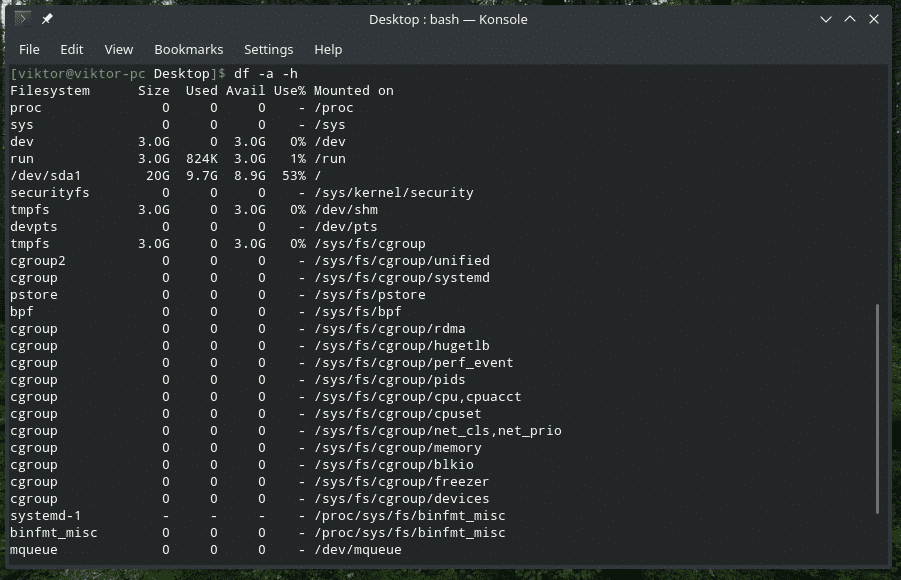Open the File menu
This screenshot has height=580, width=901.
(29, 49)
